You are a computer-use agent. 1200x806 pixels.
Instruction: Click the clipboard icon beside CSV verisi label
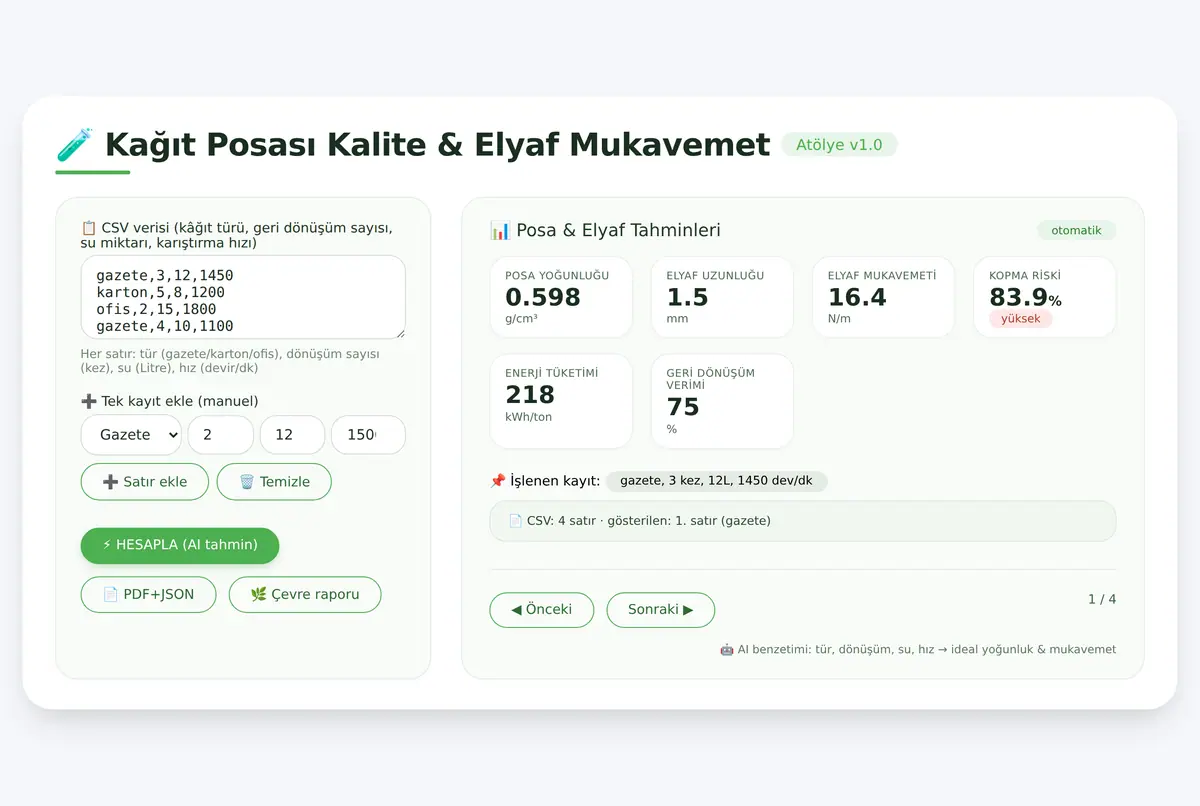[x=88, y=227]
